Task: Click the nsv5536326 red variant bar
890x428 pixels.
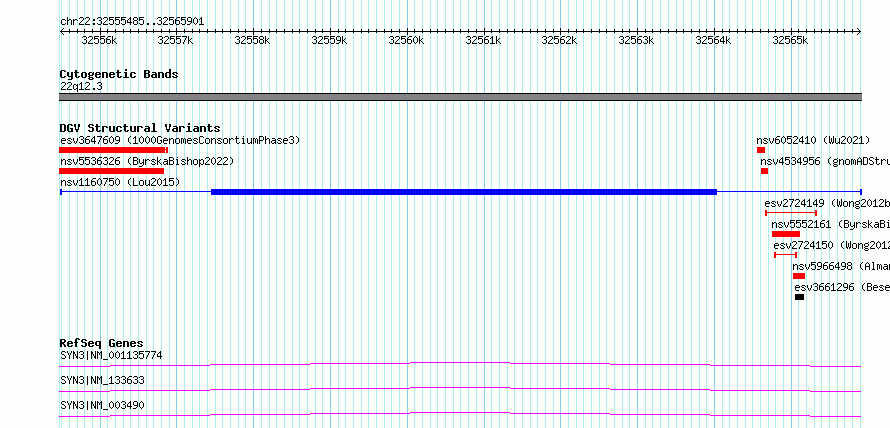Action: (x=112, y=171)
